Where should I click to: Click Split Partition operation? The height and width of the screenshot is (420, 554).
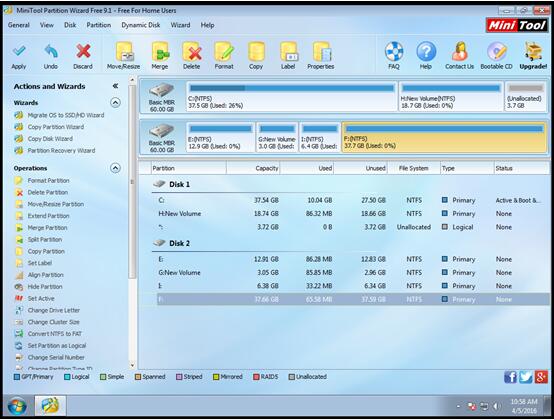click(x=39, y=239)
